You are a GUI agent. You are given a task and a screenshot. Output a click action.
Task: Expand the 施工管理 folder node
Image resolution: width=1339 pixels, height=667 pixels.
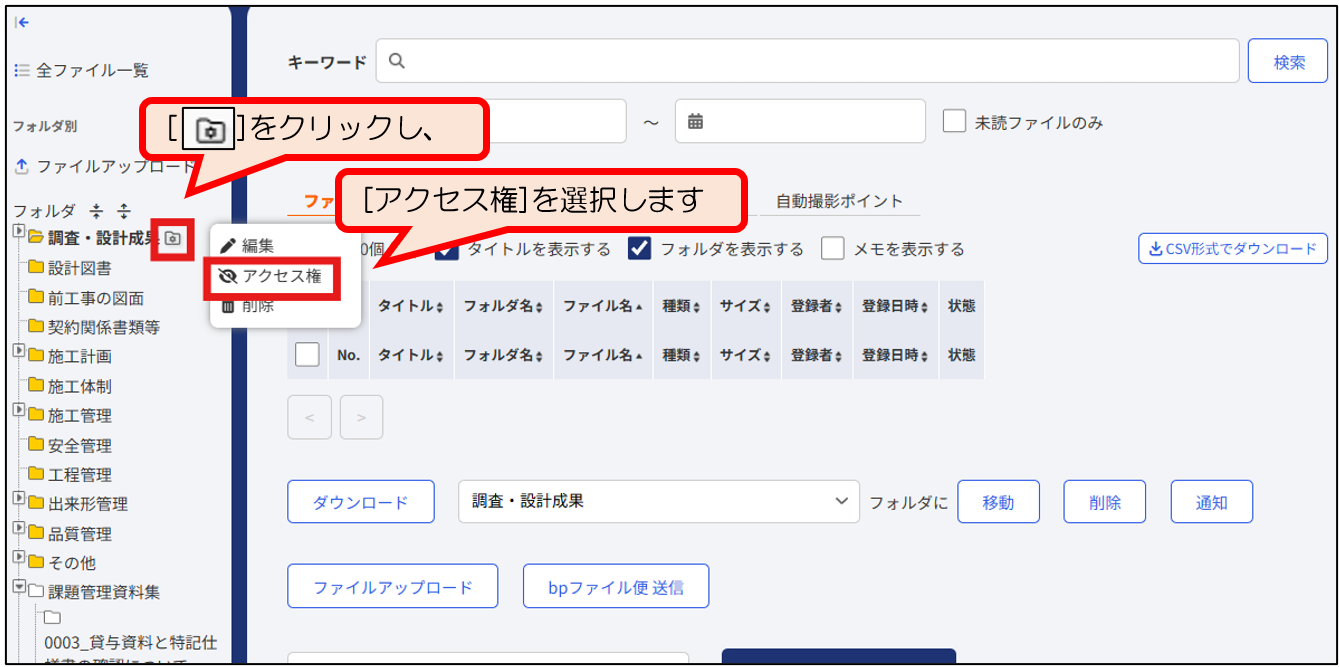[19, 410]
